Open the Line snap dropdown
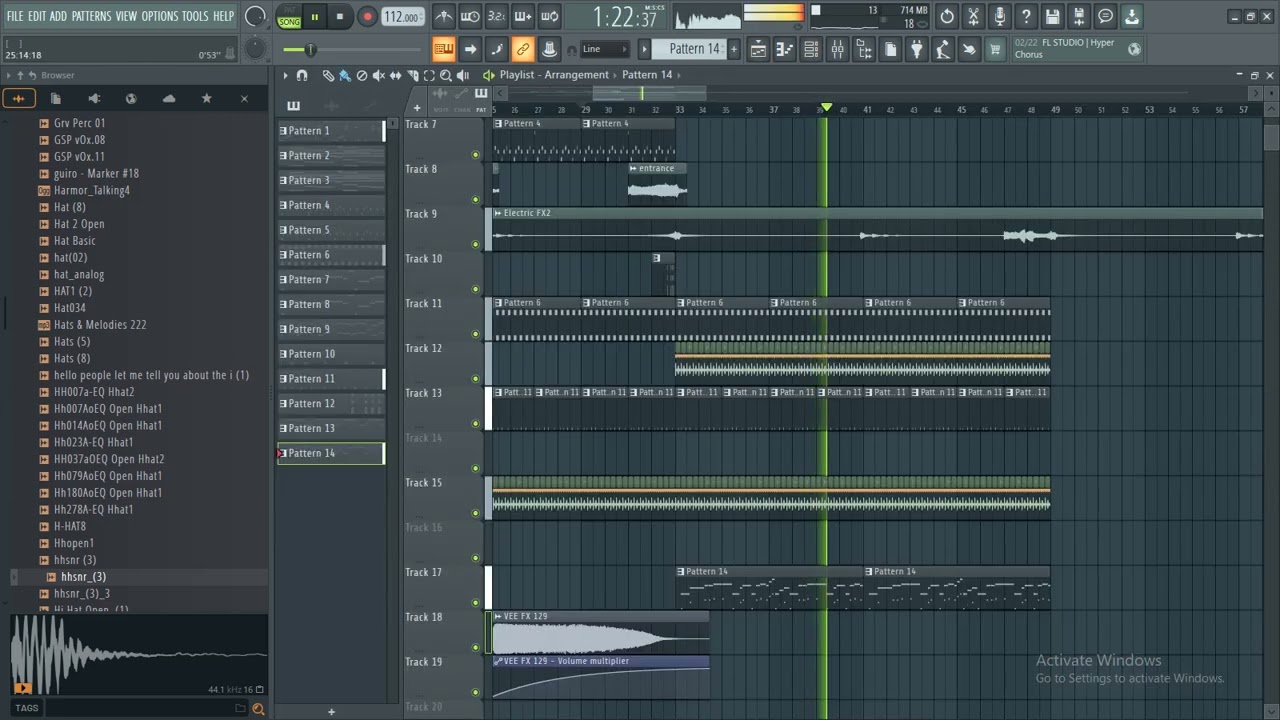 click(606, 49)
